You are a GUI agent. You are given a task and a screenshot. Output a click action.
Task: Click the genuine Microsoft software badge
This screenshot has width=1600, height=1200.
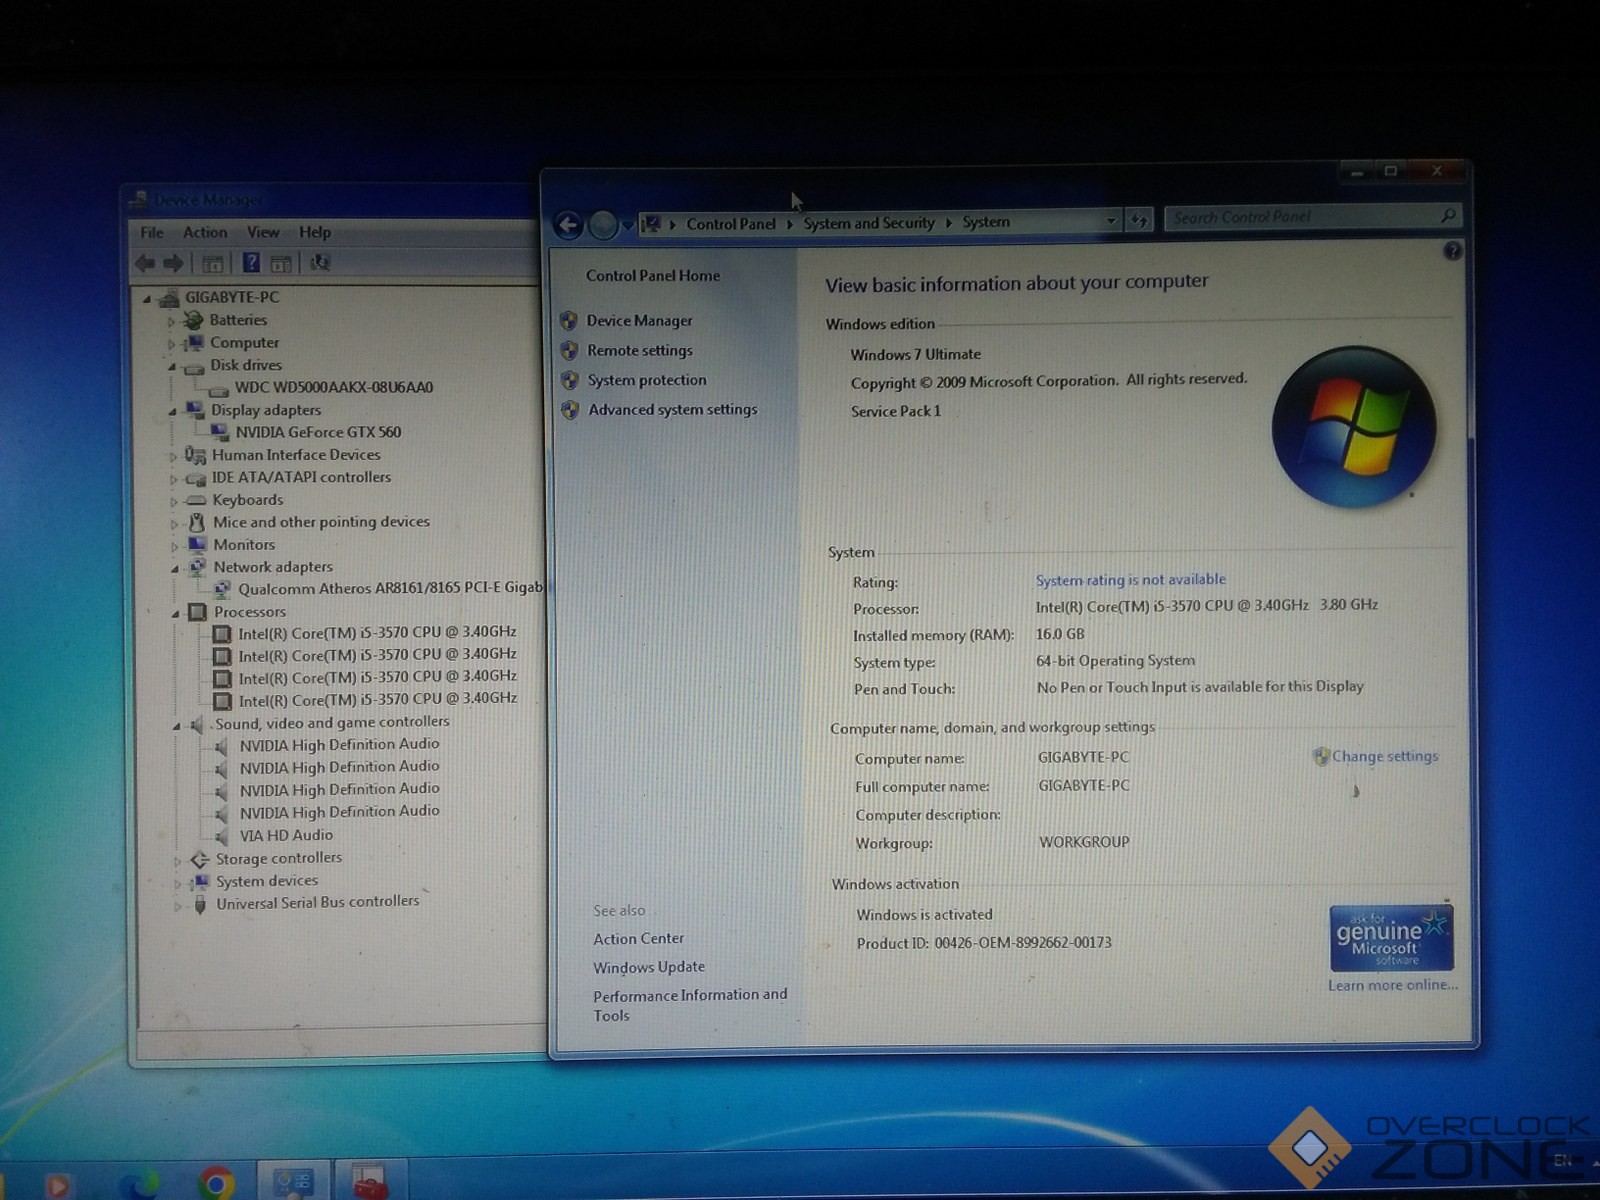[x=1391, y=938]
